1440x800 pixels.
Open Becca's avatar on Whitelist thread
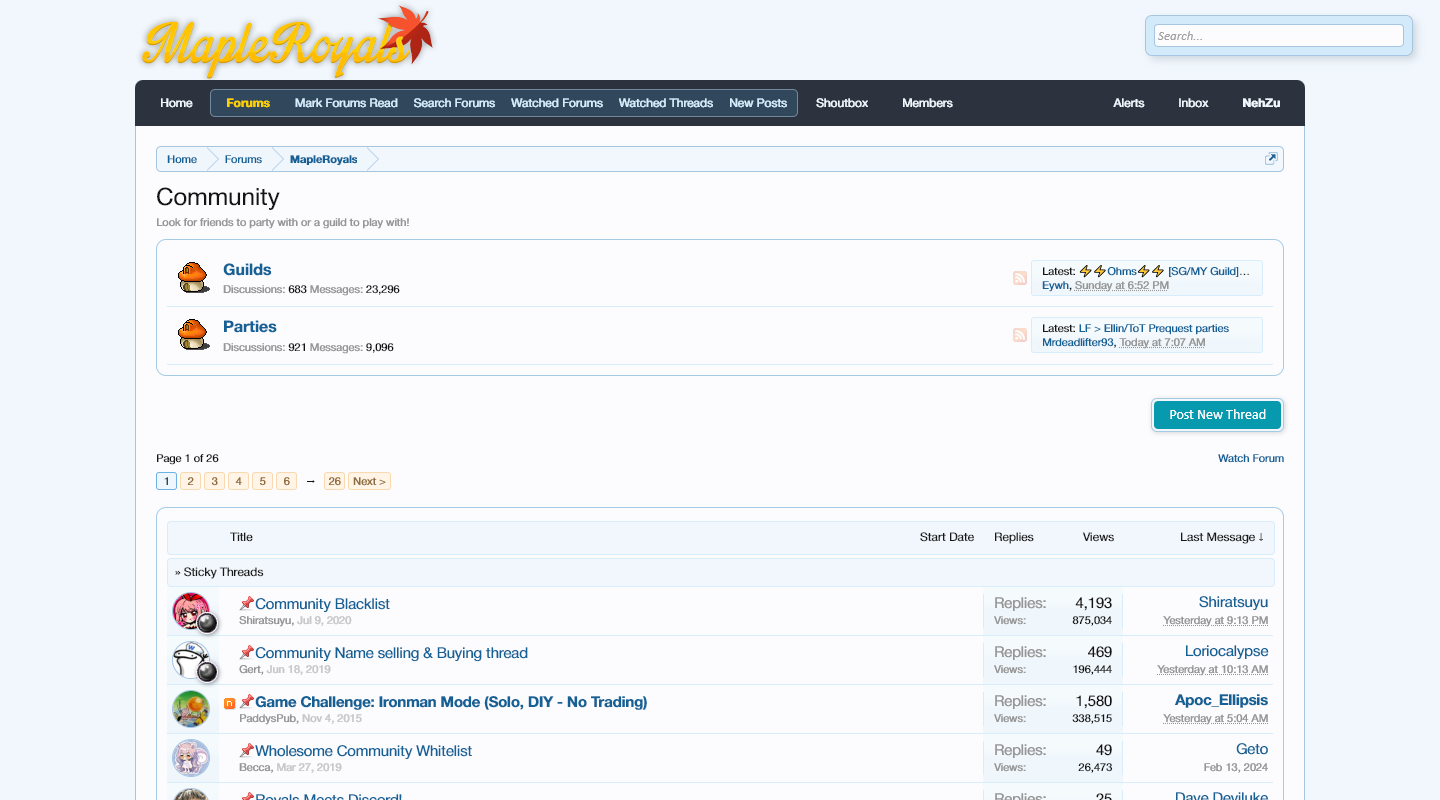191,758
